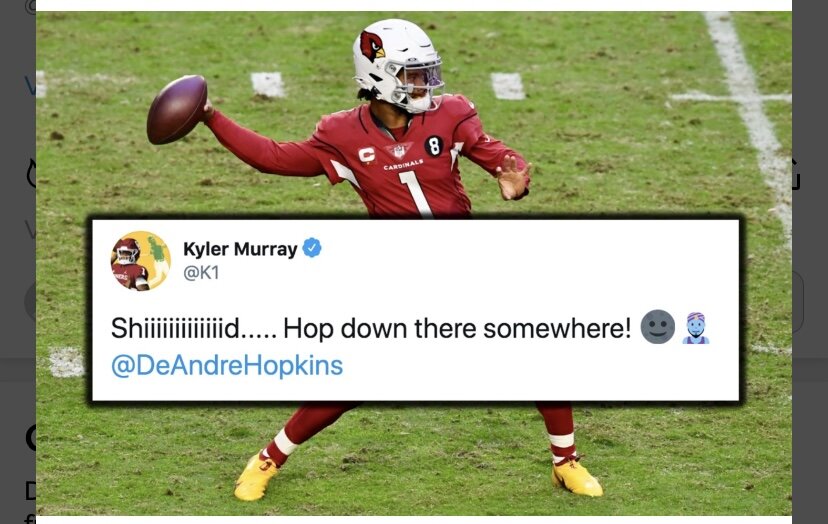Click the CARDINALS wordmark on the jersey
828x524 pixels.
pos(403,164)
